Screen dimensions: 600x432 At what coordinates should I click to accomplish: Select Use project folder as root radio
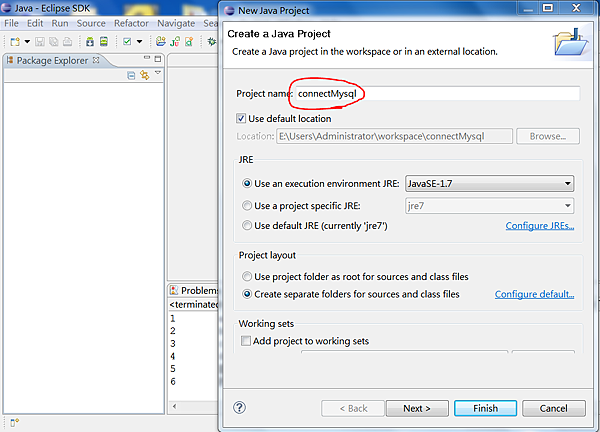[247, 276]
